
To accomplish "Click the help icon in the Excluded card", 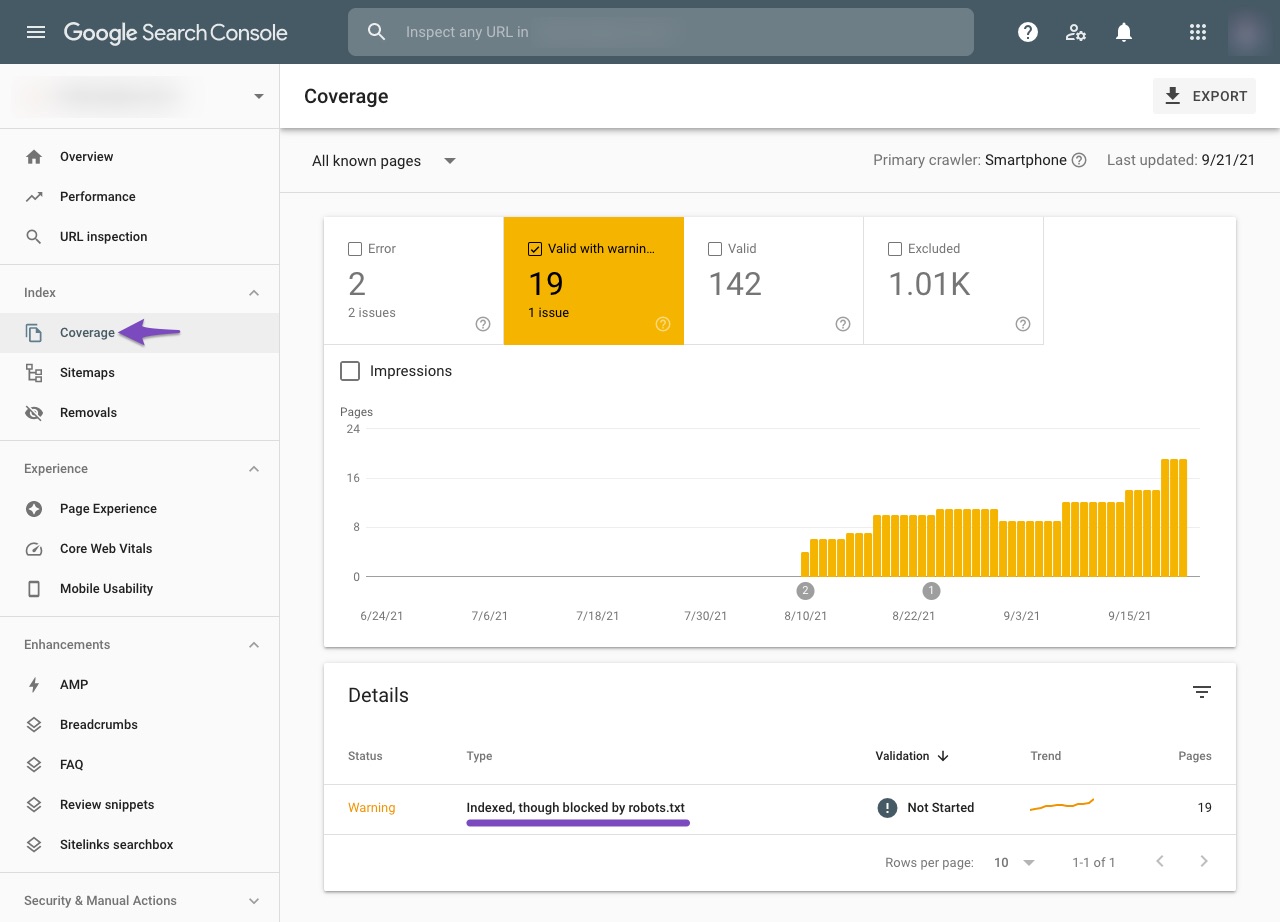I will tap(1023, 324).
